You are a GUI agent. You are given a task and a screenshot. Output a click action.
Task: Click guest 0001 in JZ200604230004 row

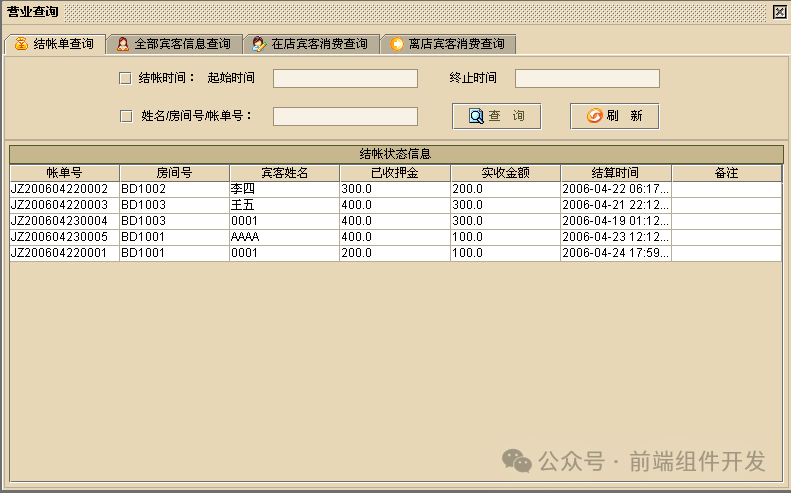click(285, 221)
